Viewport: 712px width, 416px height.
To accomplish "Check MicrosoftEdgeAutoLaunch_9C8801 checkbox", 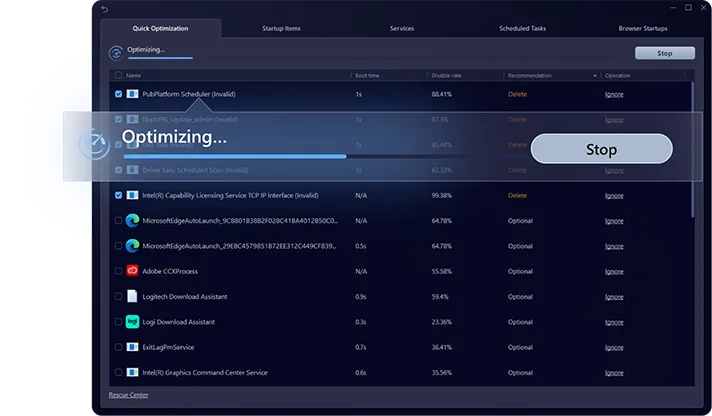I will (119, 221).
